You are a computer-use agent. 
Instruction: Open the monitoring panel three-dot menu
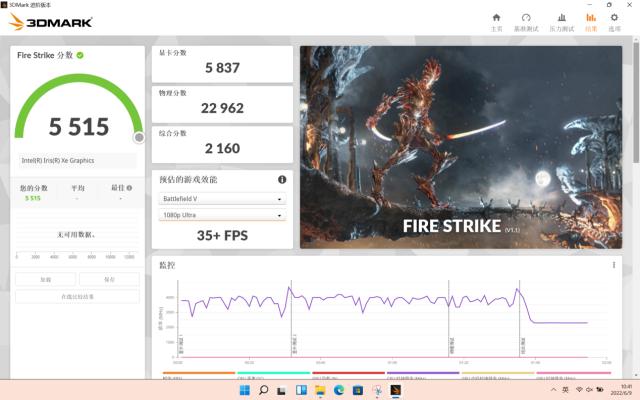tap(614, 265)
